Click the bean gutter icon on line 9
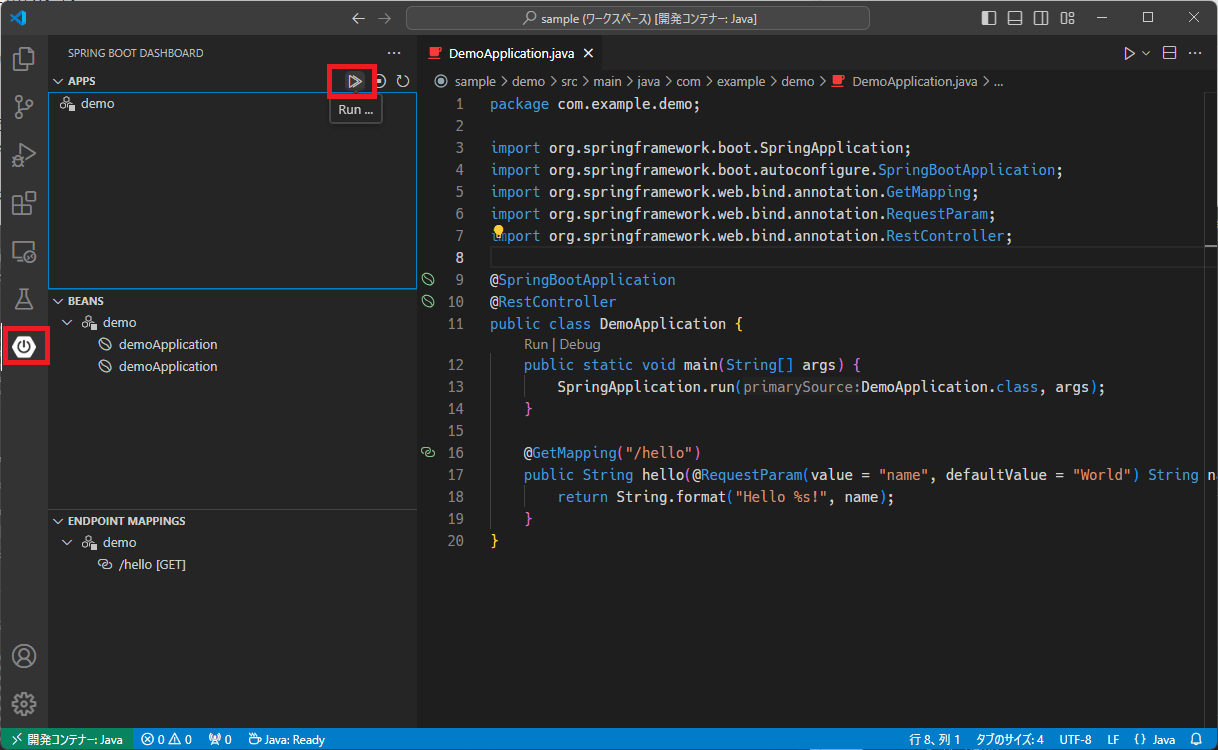1218x750 pixels. [x=428, y=279]
